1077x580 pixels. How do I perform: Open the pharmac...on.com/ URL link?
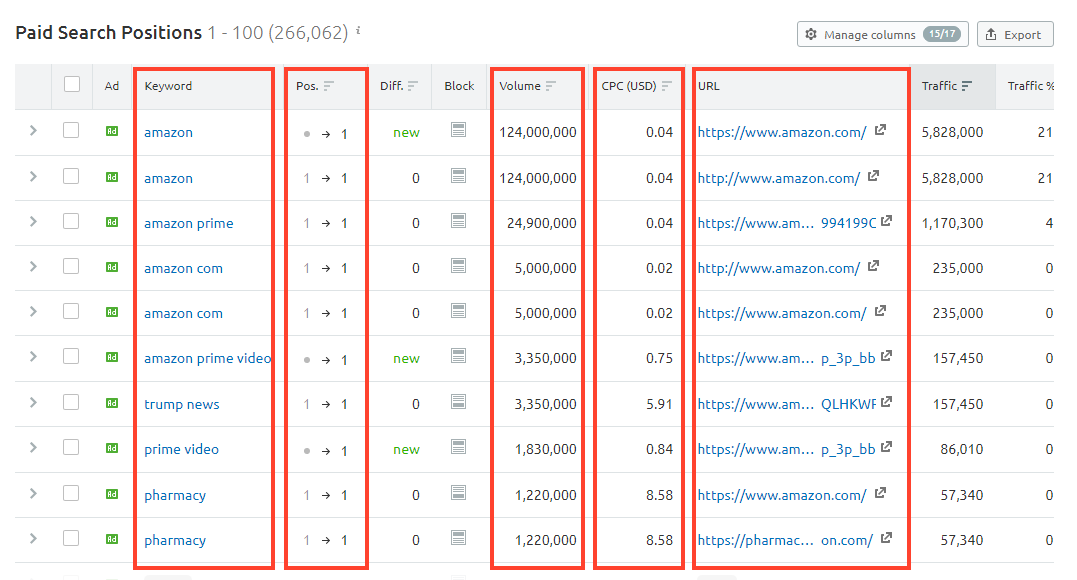point(785,540)
